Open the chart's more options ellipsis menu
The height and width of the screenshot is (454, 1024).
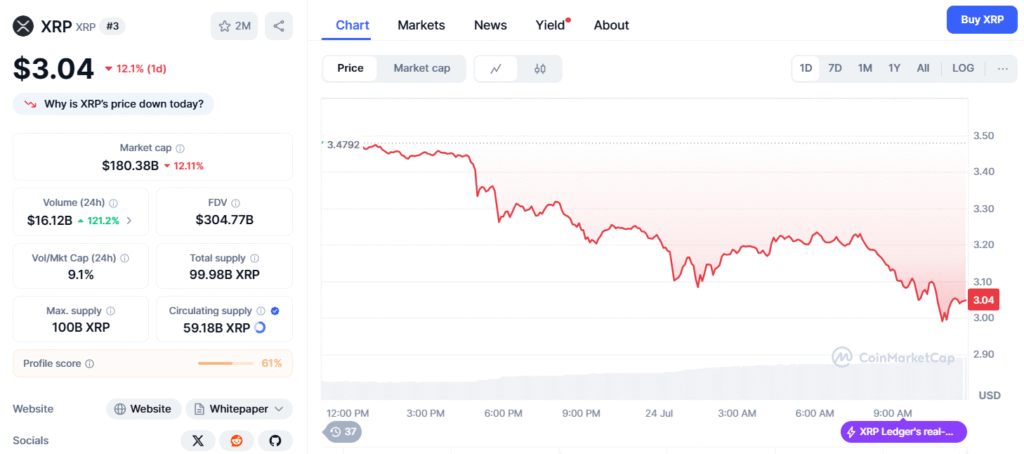tap(1002, 68)
